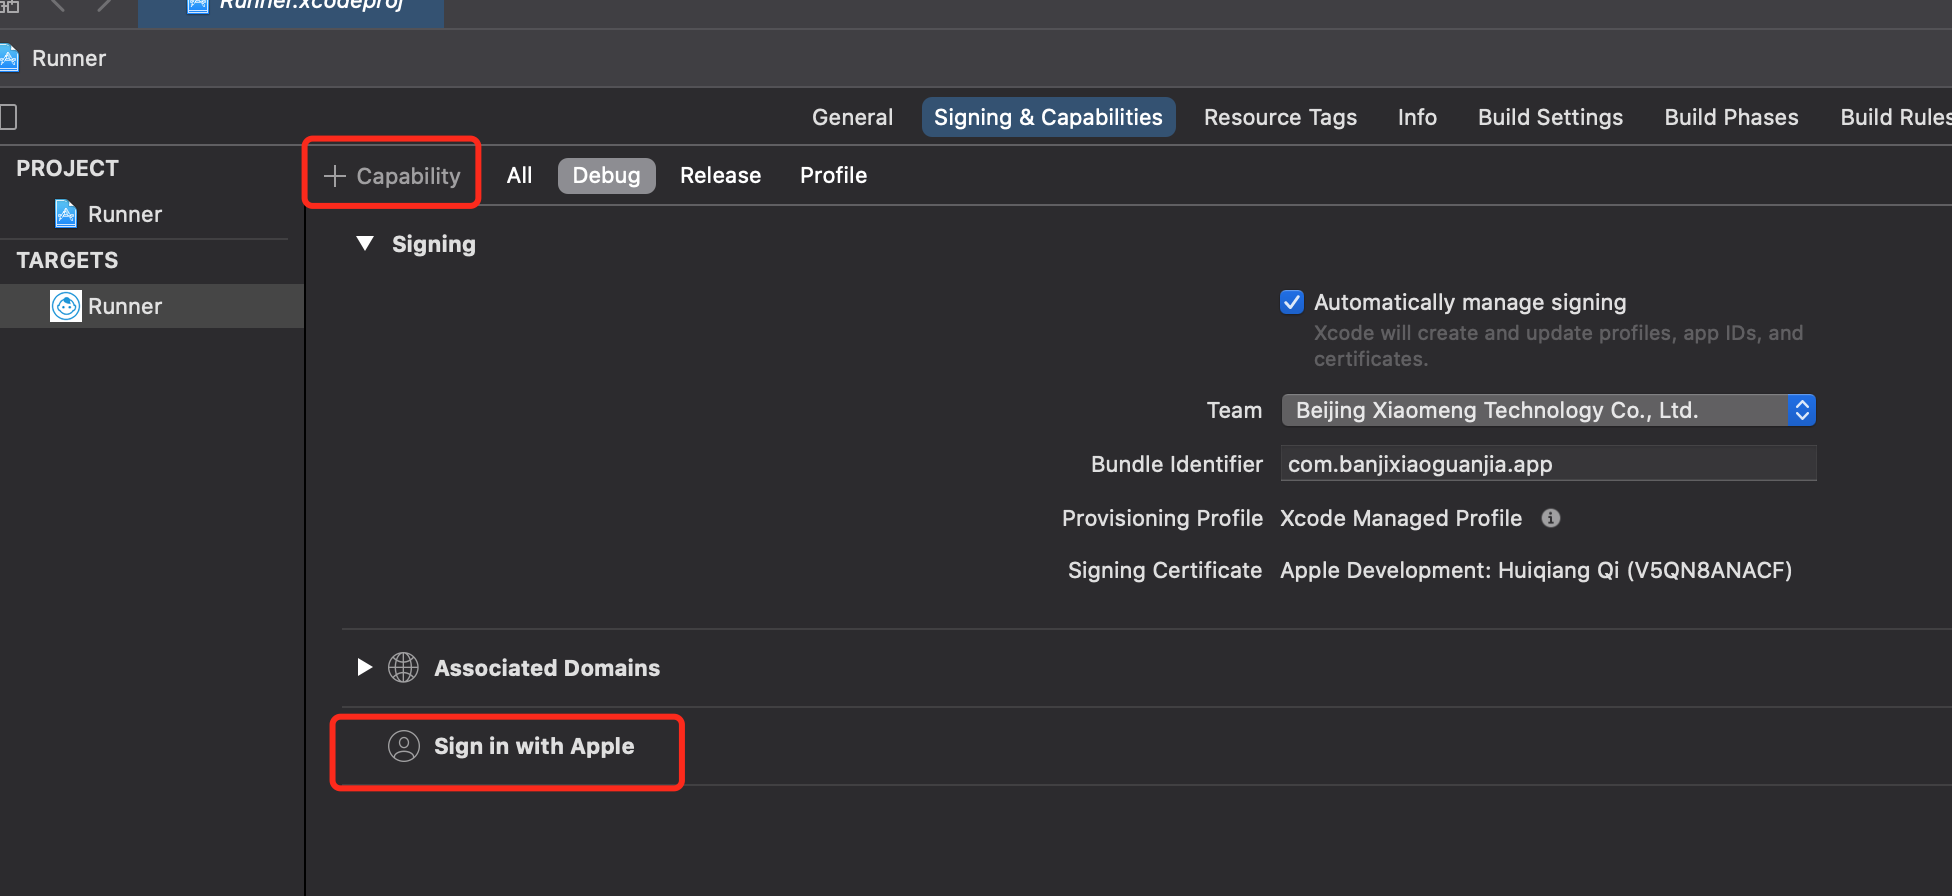Open the Build Settings tab

tap(1550, 117)
